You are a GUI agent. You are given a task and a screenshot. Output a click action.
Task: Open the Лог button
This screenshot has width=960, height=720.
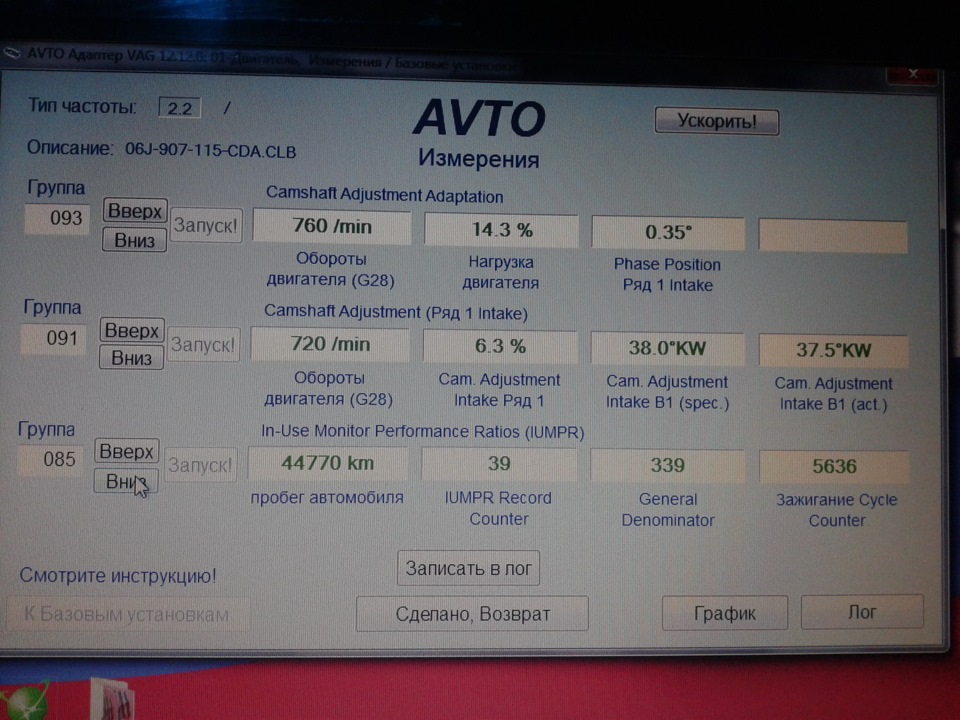[862, 612]
